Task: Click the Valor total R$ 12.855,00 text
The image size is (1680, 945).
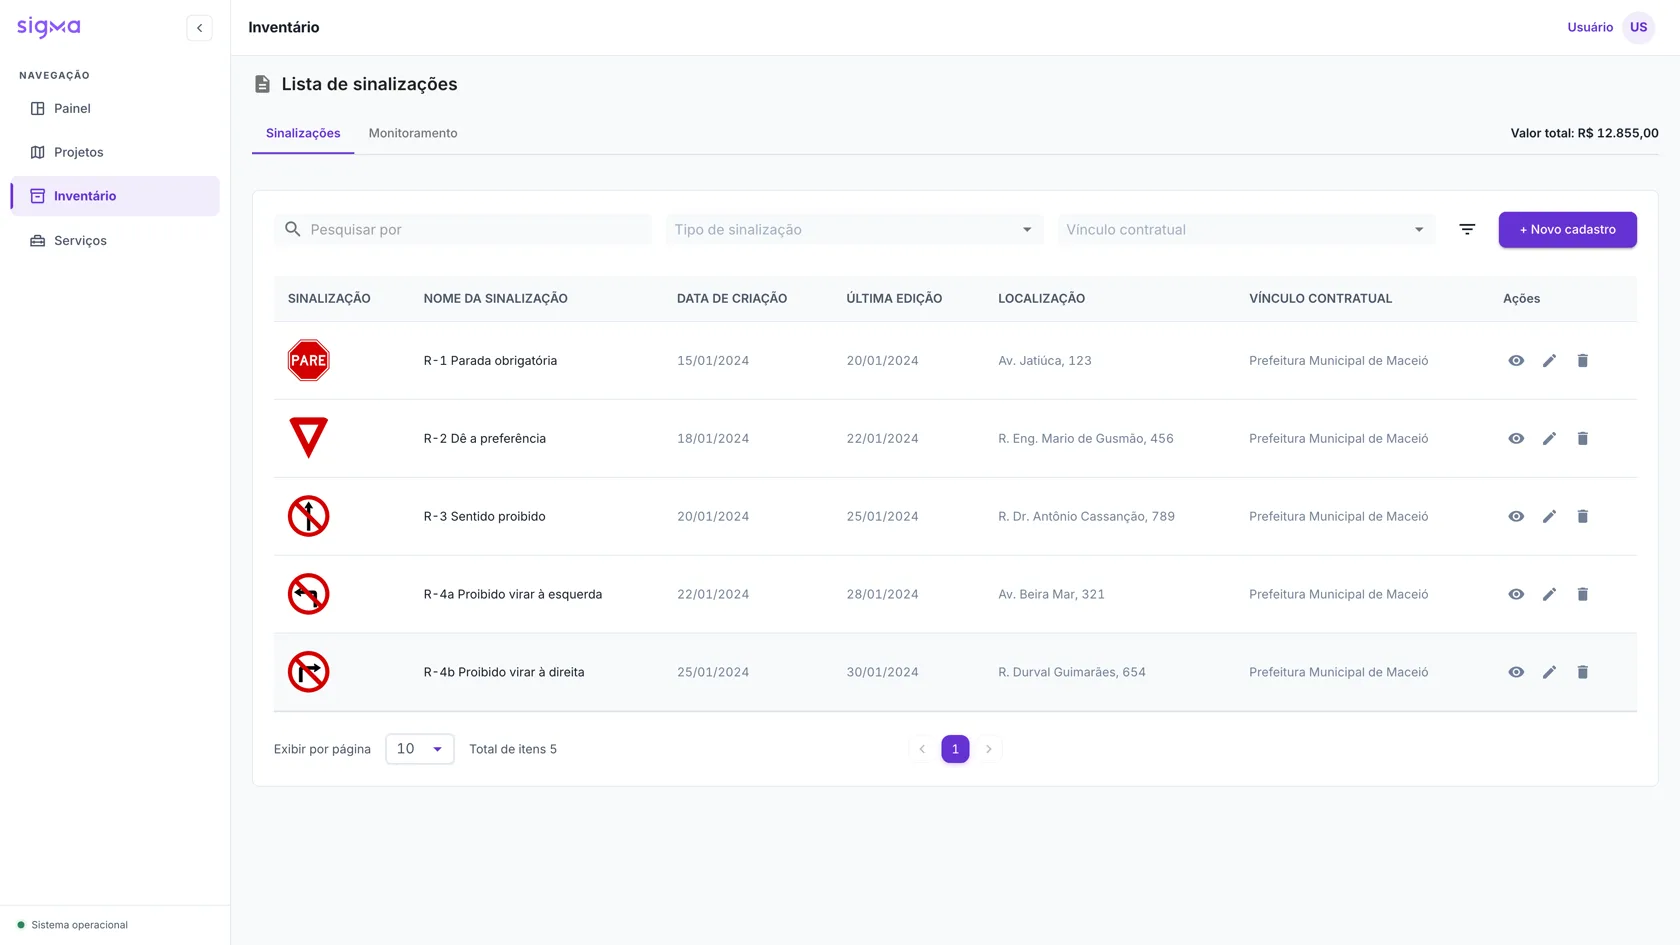Action: pyautogui.click(x=1584, y=133)
